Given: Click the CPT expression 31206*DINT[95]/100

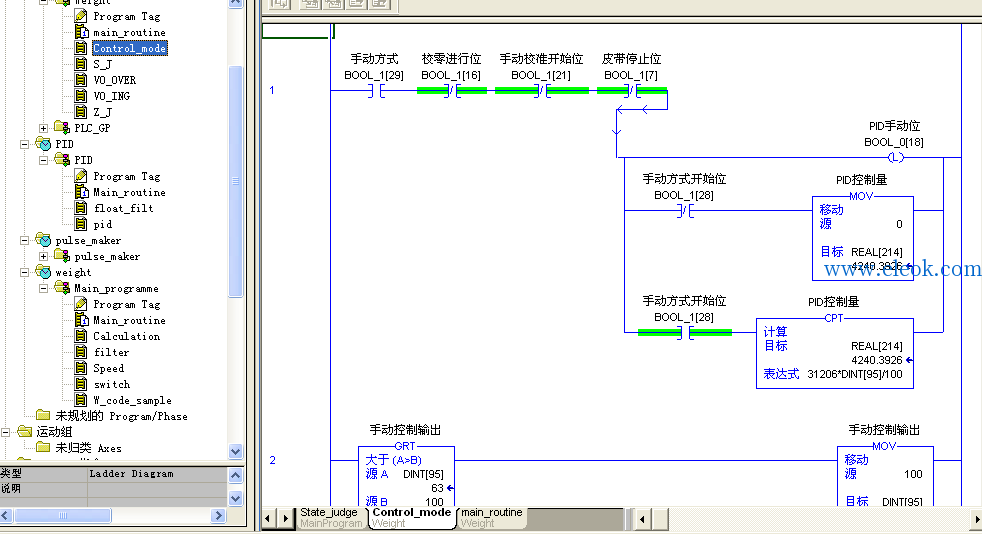Looking at the screenshot, I should pos(855,374).
